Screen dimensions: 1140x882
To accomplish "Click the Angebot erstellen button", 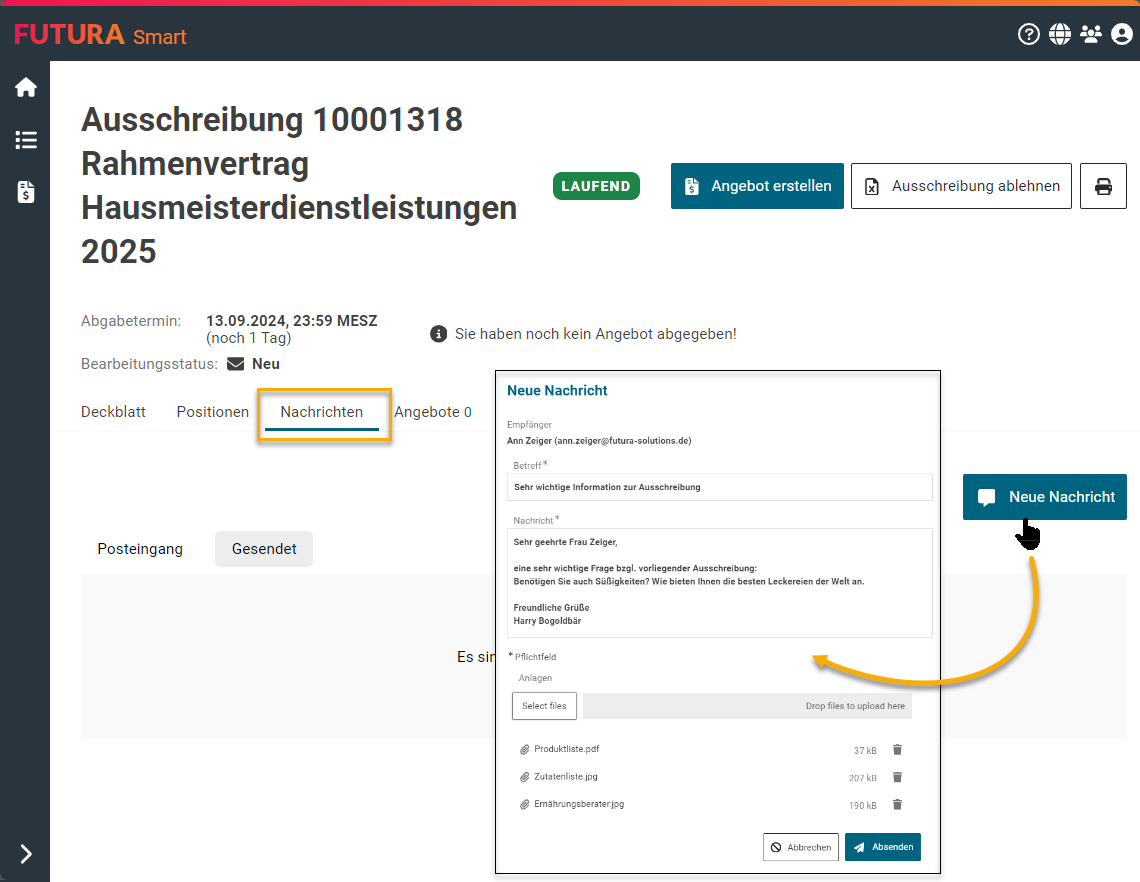I will pos(757,186).
